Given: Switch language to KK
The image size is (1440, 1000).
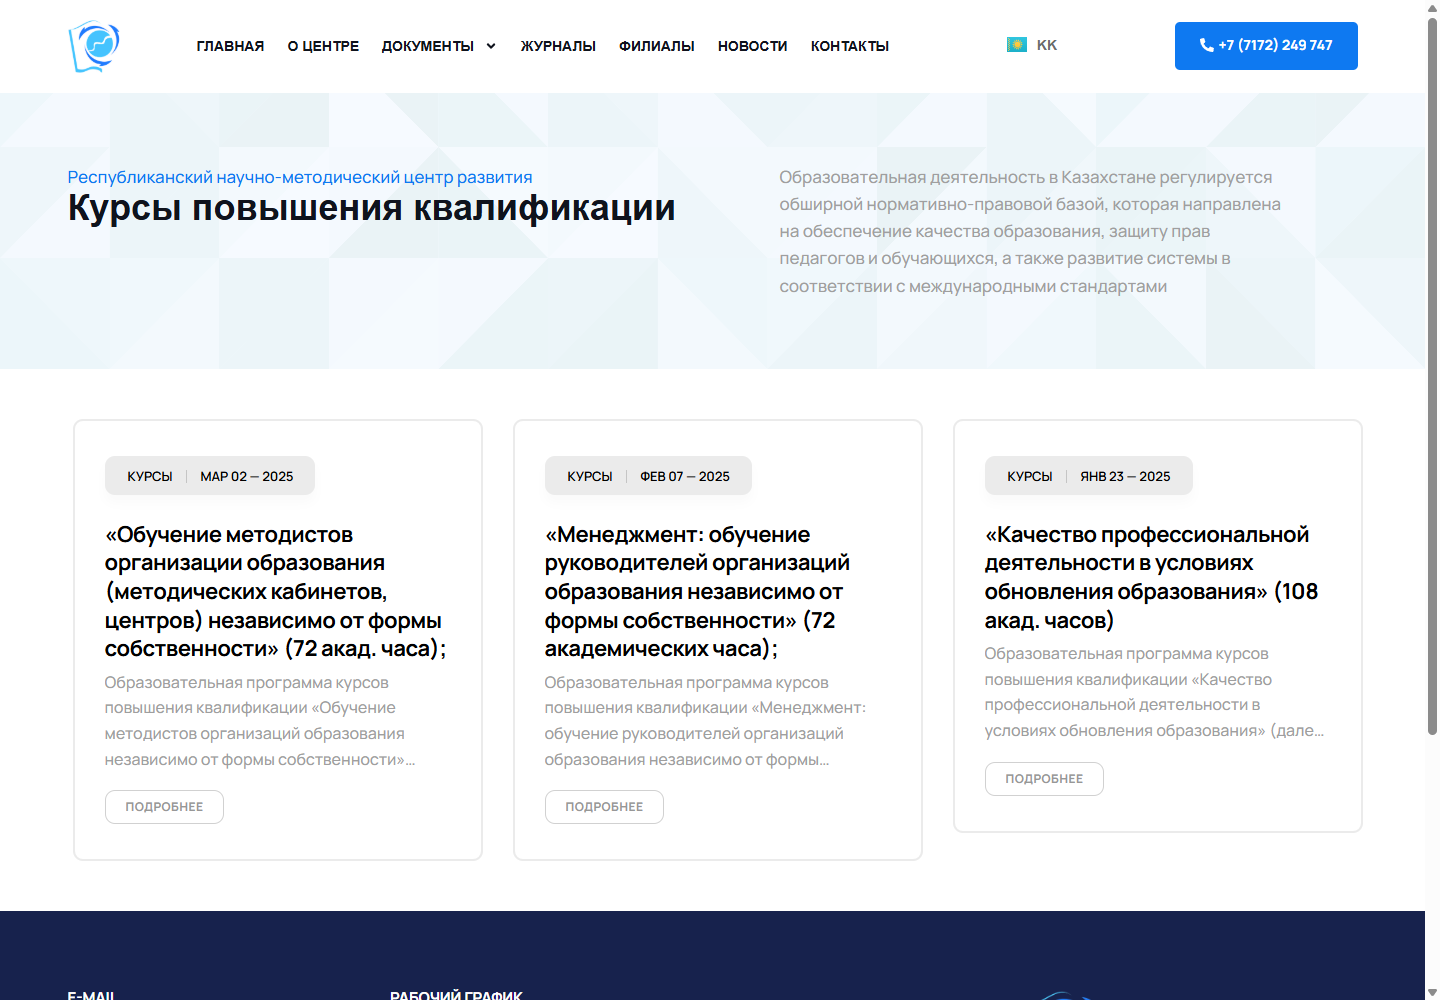Looking at the screenshot, I should click(x=1047, y=45).
